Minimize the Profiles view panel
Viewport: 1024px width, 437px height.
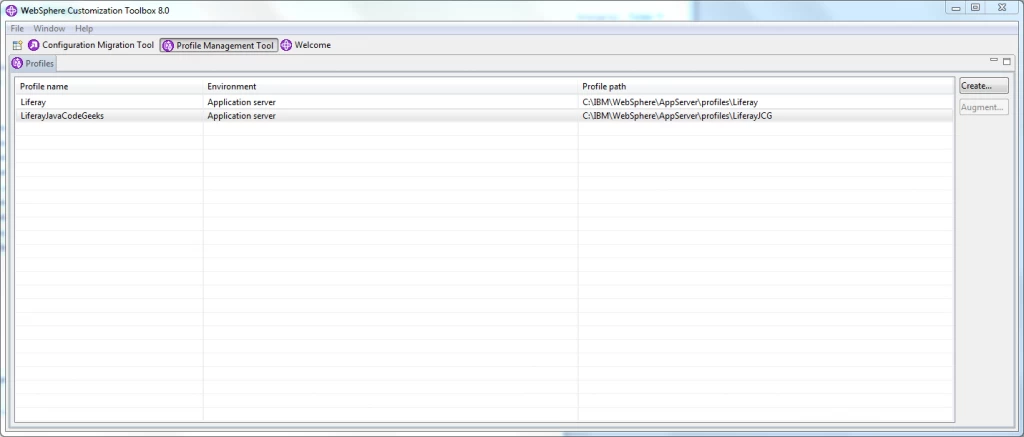pos(994,61)
